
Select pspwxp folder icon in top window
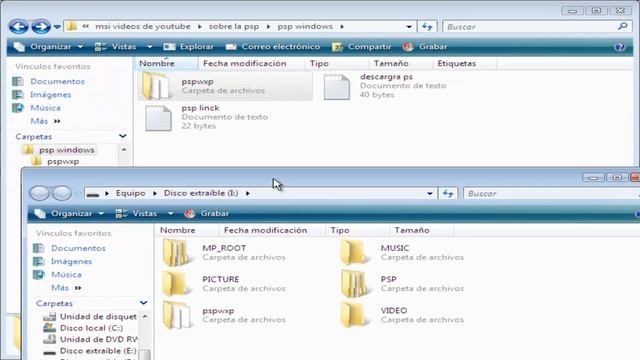156,86
